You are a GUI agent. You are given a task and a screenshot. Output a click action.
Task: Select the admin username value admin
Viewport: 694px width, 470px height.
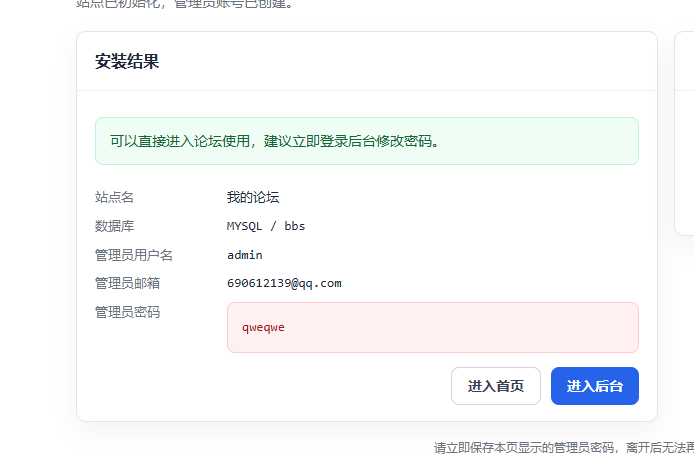[245, 255]
